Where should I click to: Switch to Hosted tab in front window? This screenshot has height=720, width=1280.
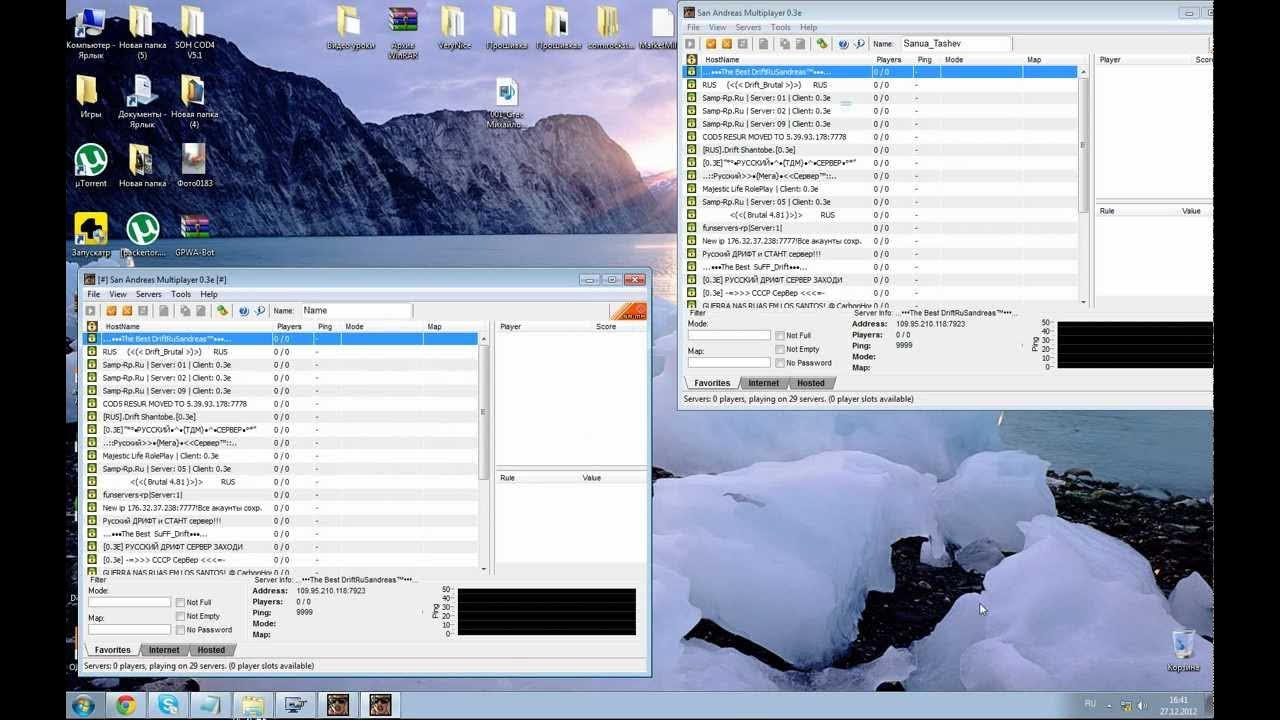211,650
